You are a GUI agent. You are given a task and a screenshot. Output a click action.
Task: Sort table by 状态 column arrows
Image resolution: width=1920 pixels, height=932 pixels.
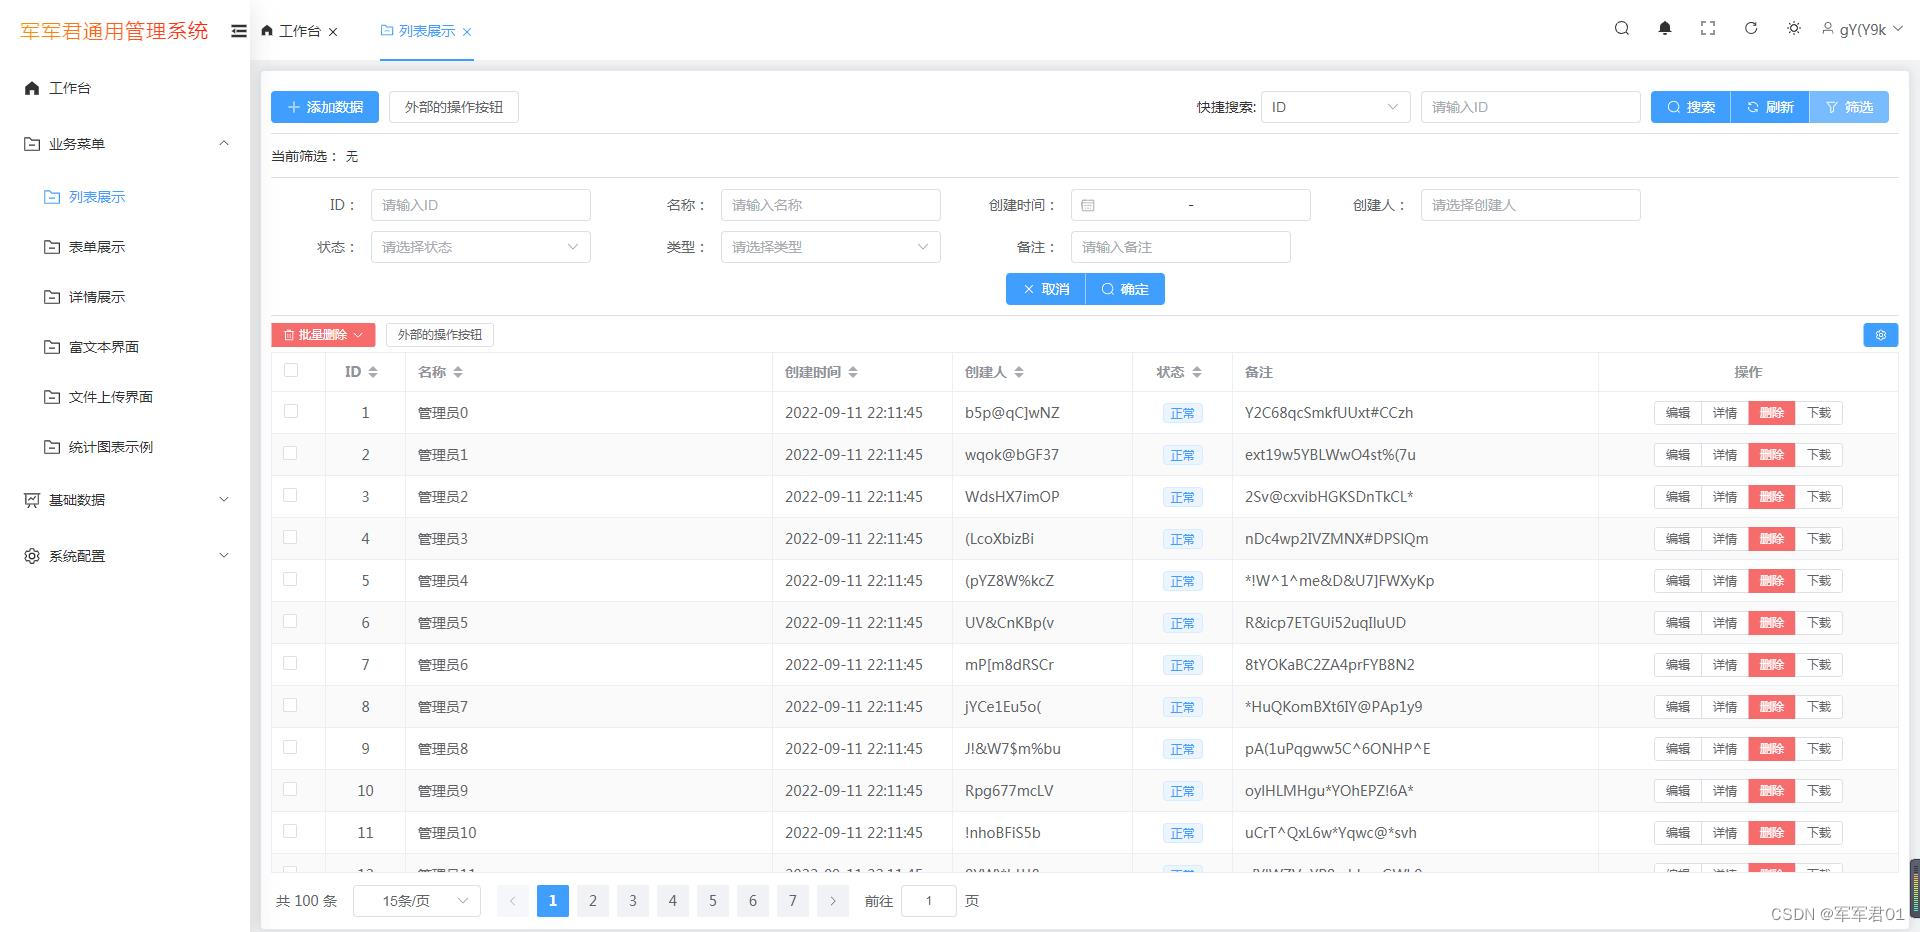(x=1197, y=372)
